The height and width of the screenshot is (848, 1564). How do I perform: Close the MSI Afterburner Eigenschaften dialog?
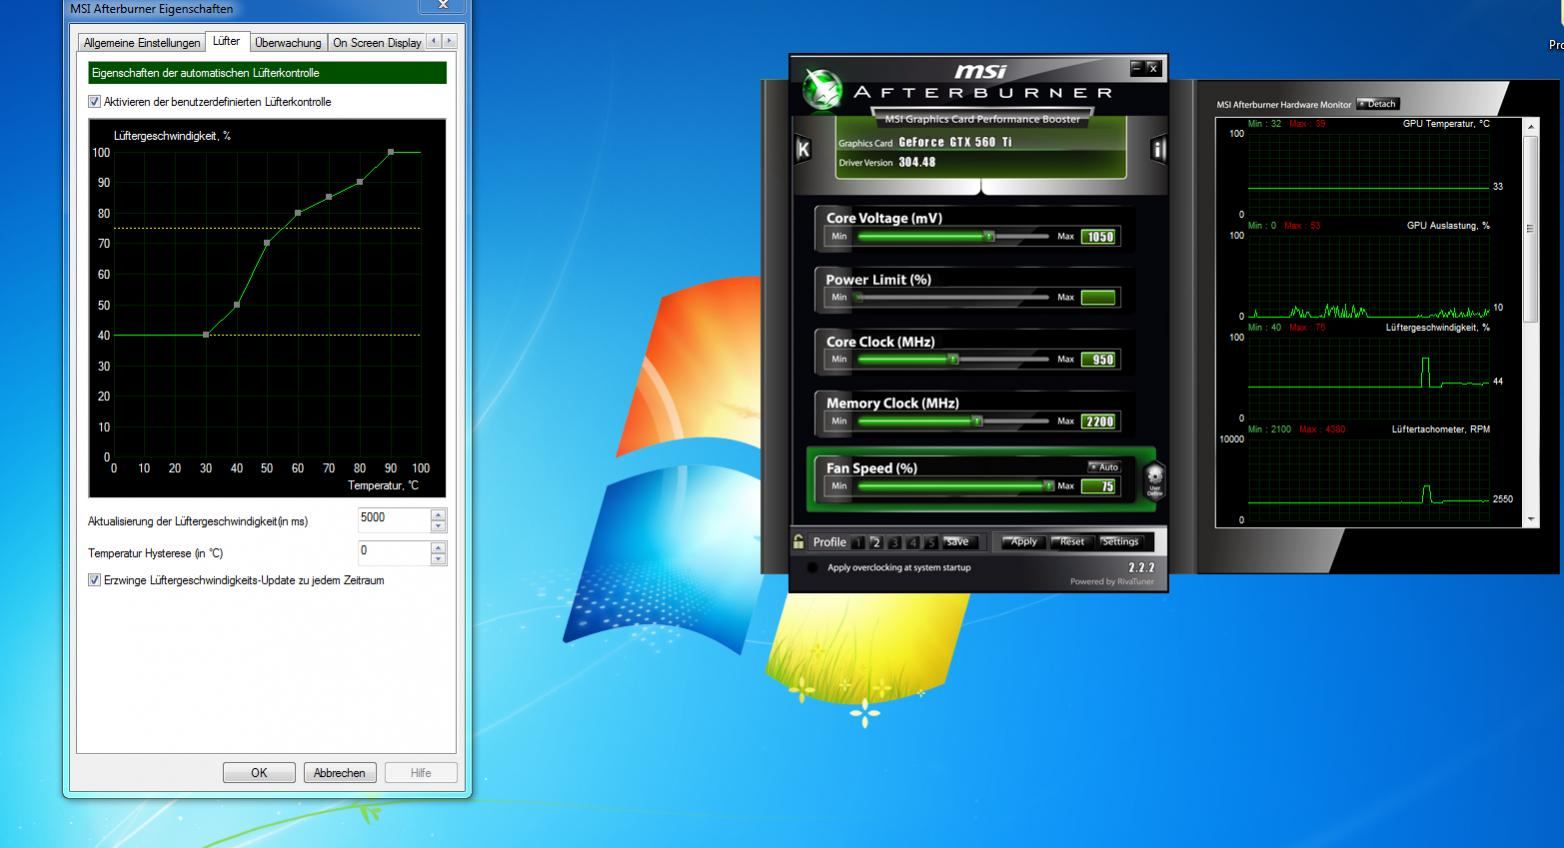coord(444,5)
